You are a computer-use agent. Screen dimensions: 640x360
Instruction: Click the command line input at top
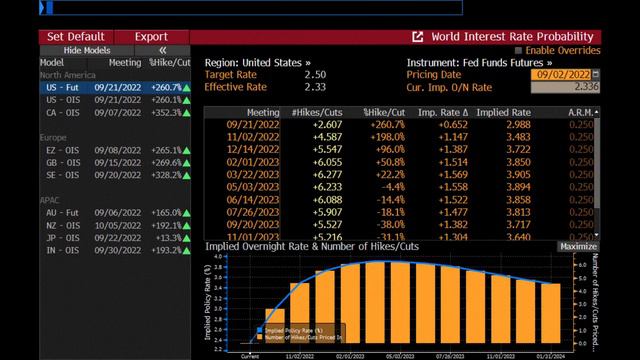pyautogui.click(x=251, y=7)
